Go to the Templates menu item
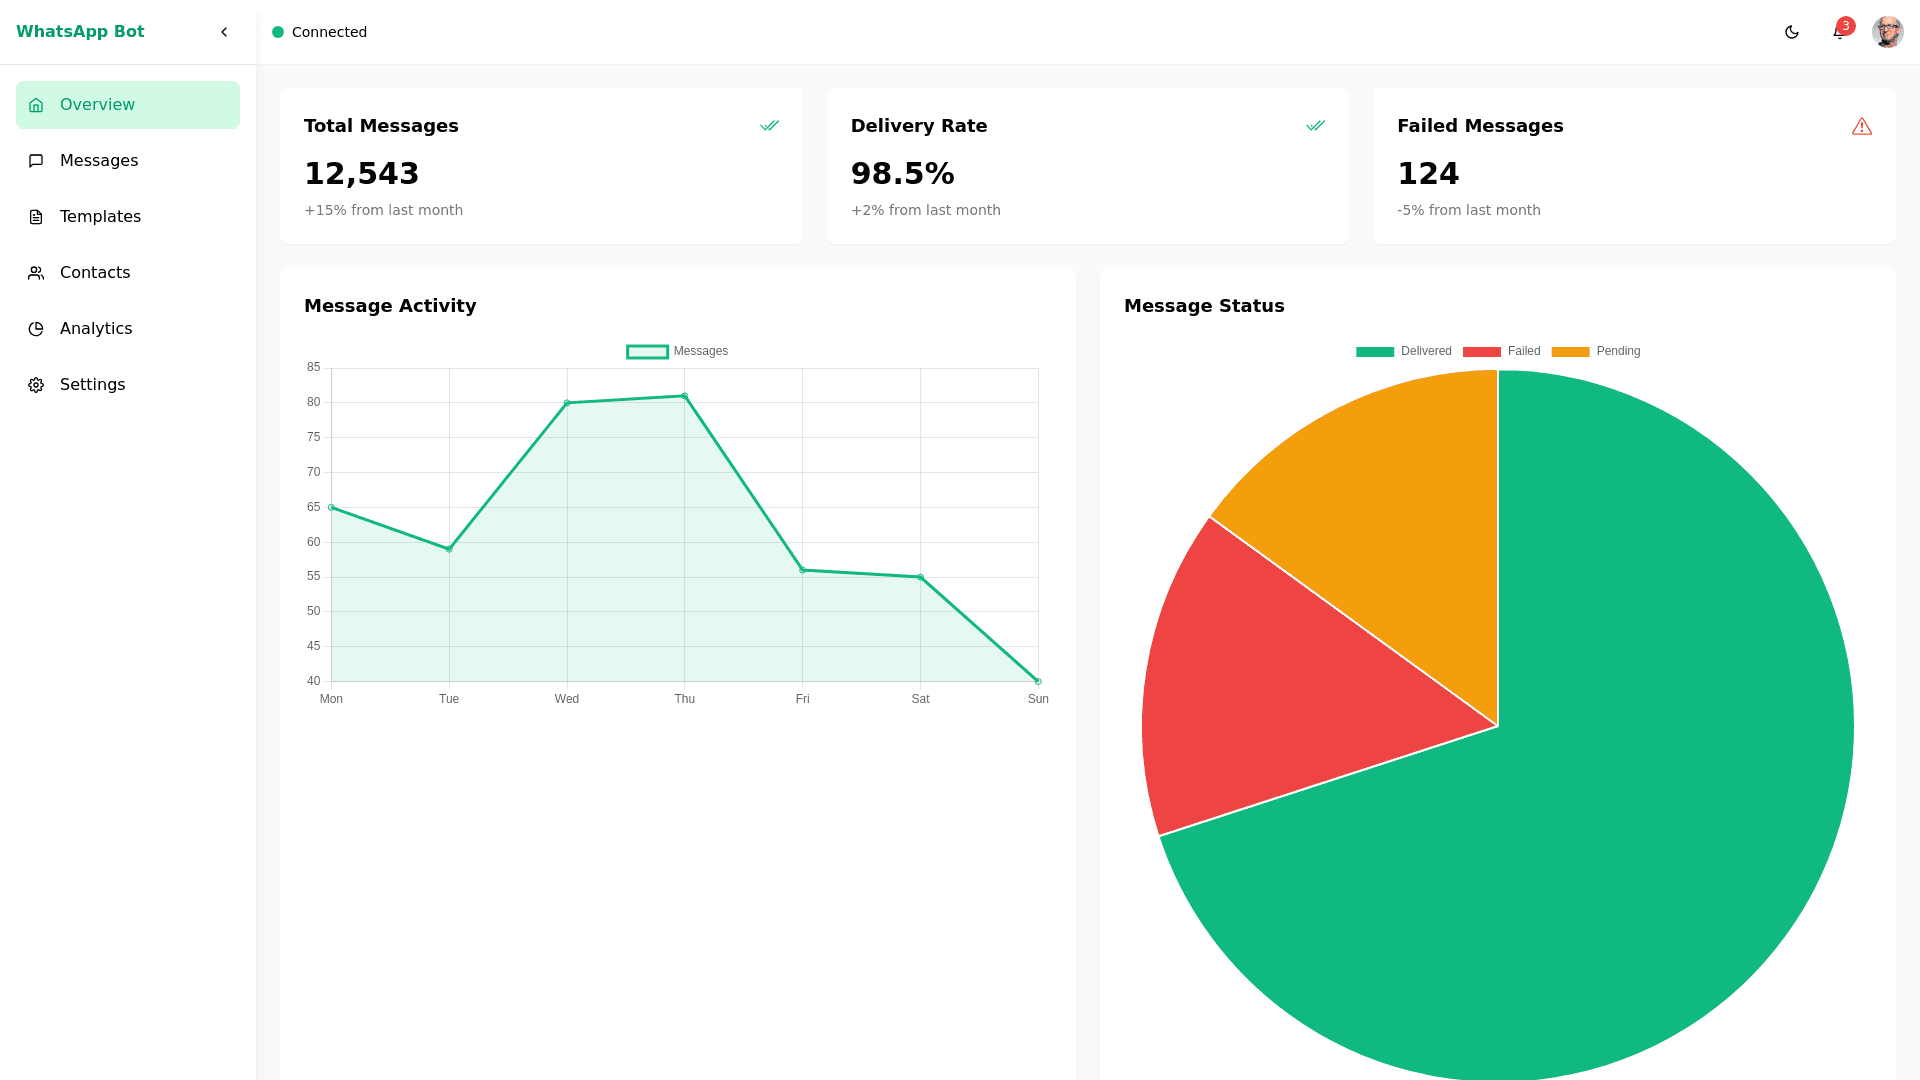Screen dimensions: 1920x1080 (100, 217)
